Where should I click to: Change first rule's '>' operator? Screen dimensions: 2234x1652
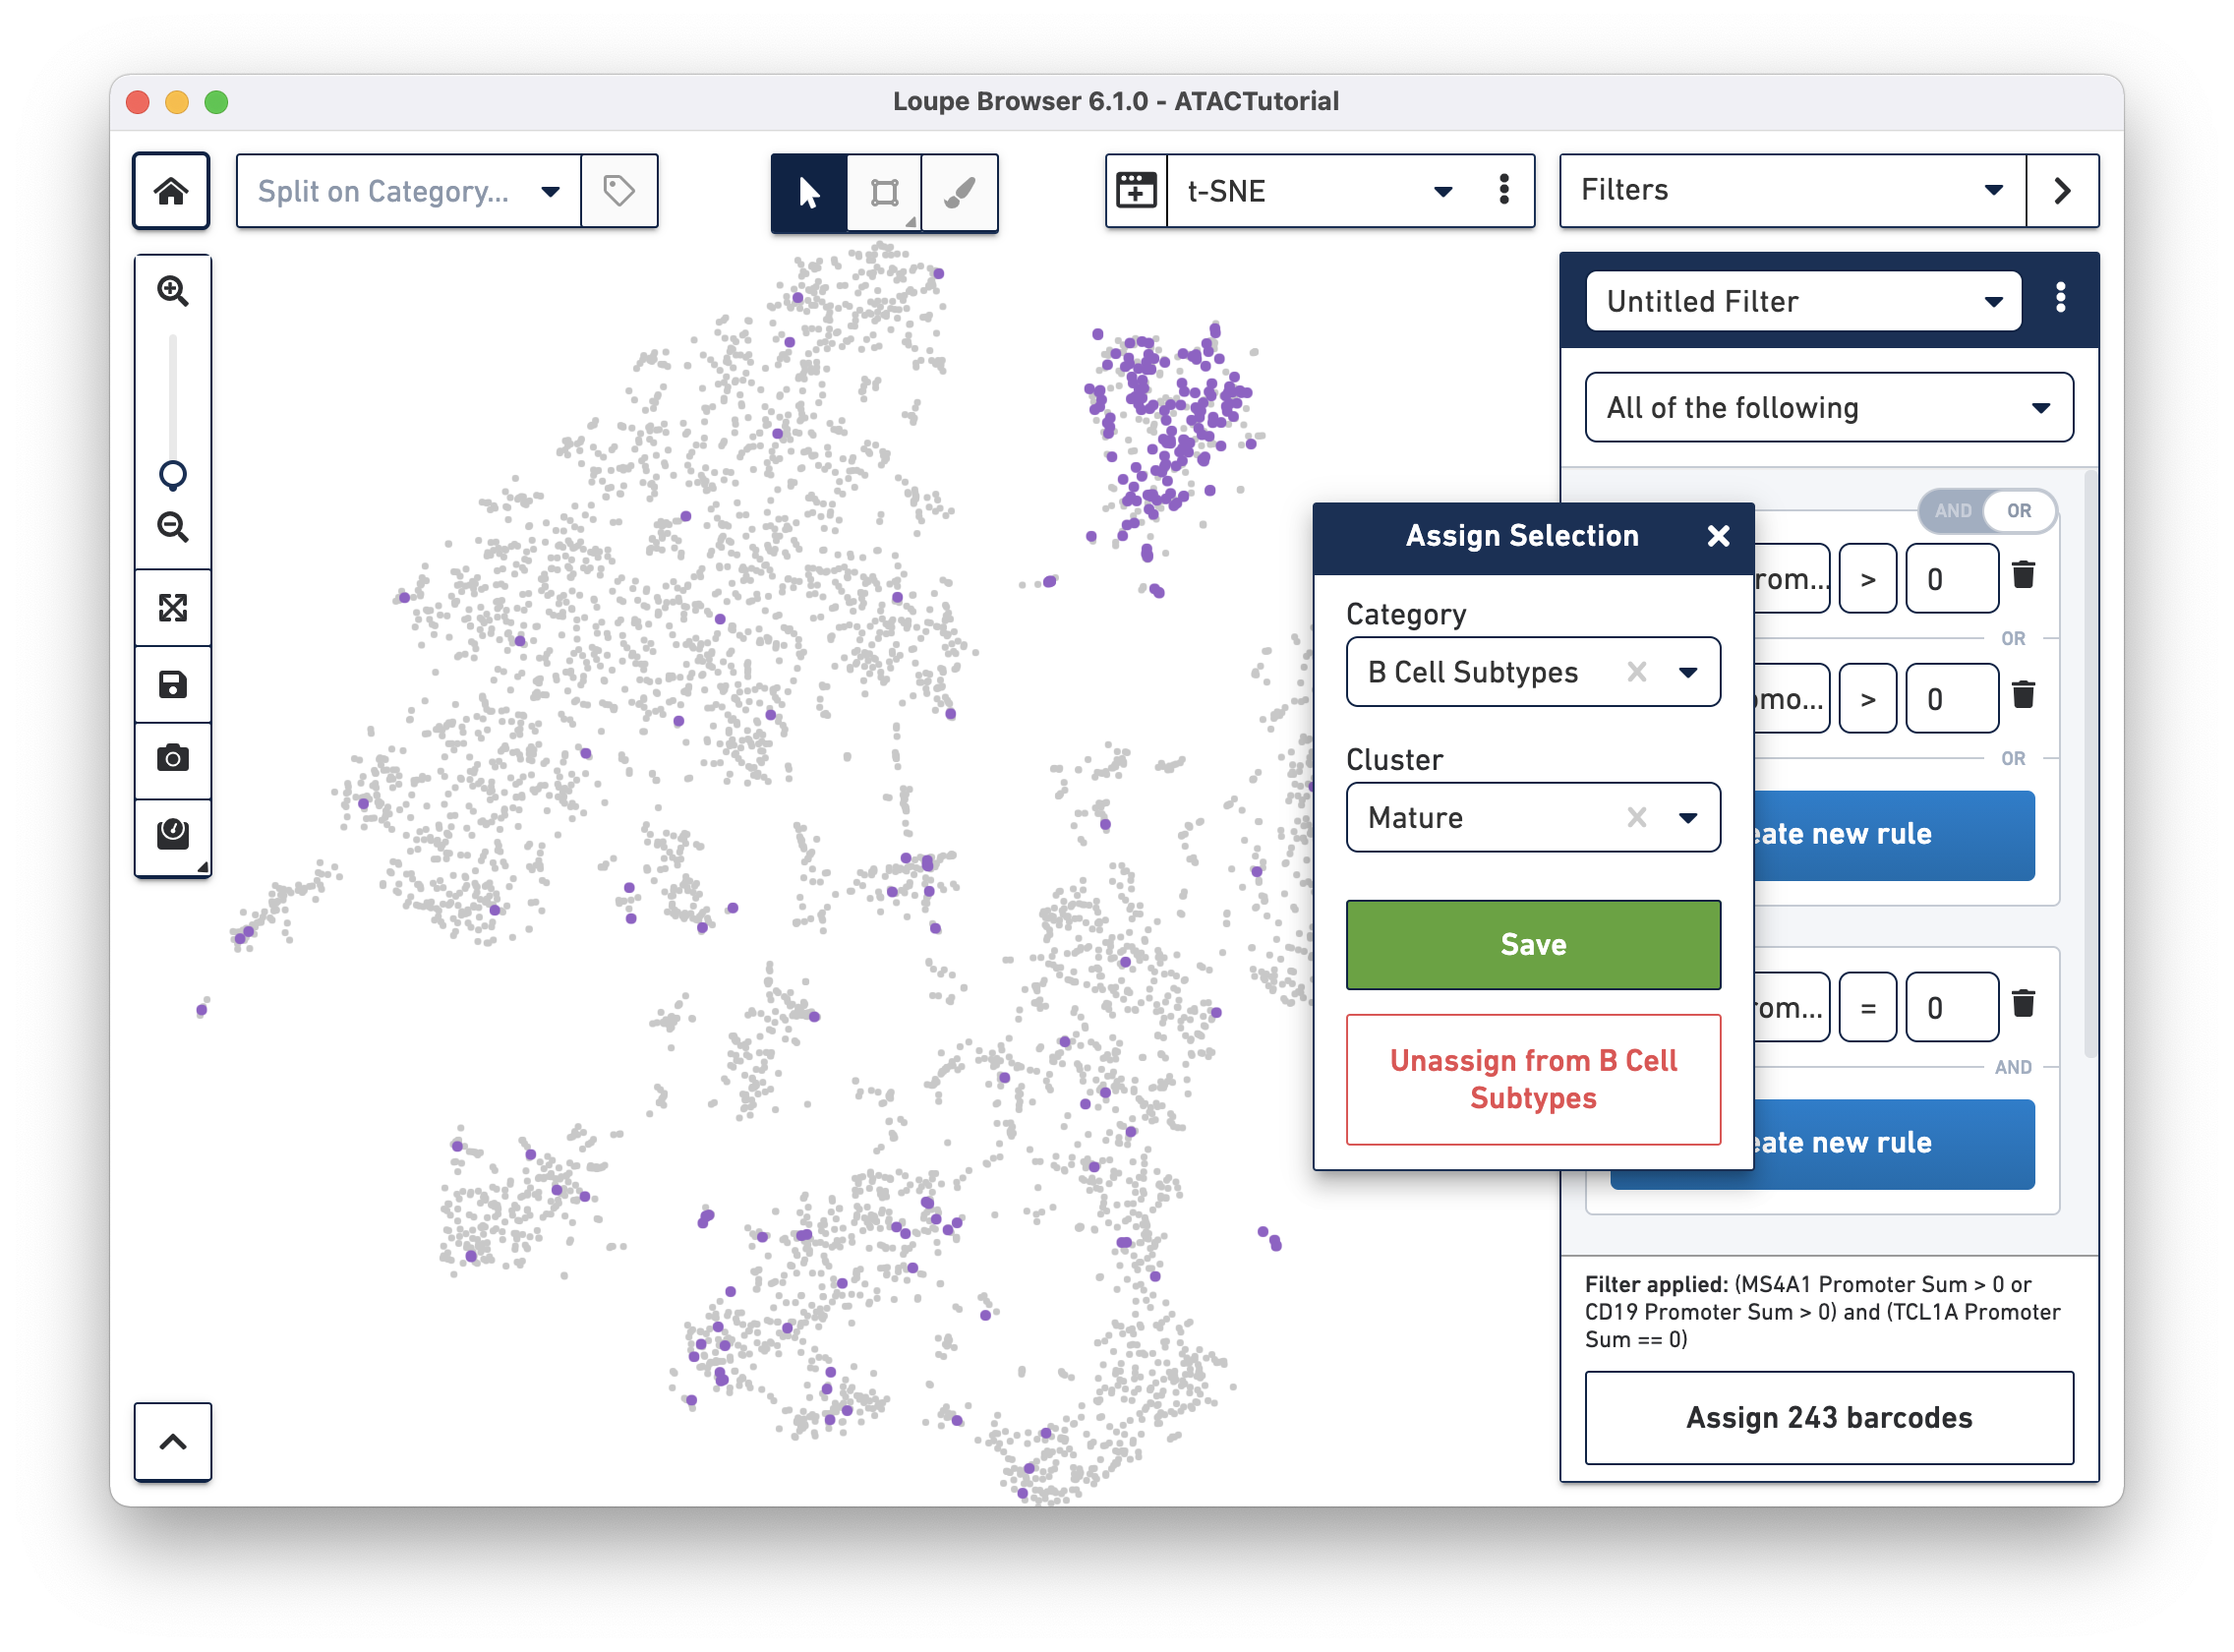pos(1867,579)
